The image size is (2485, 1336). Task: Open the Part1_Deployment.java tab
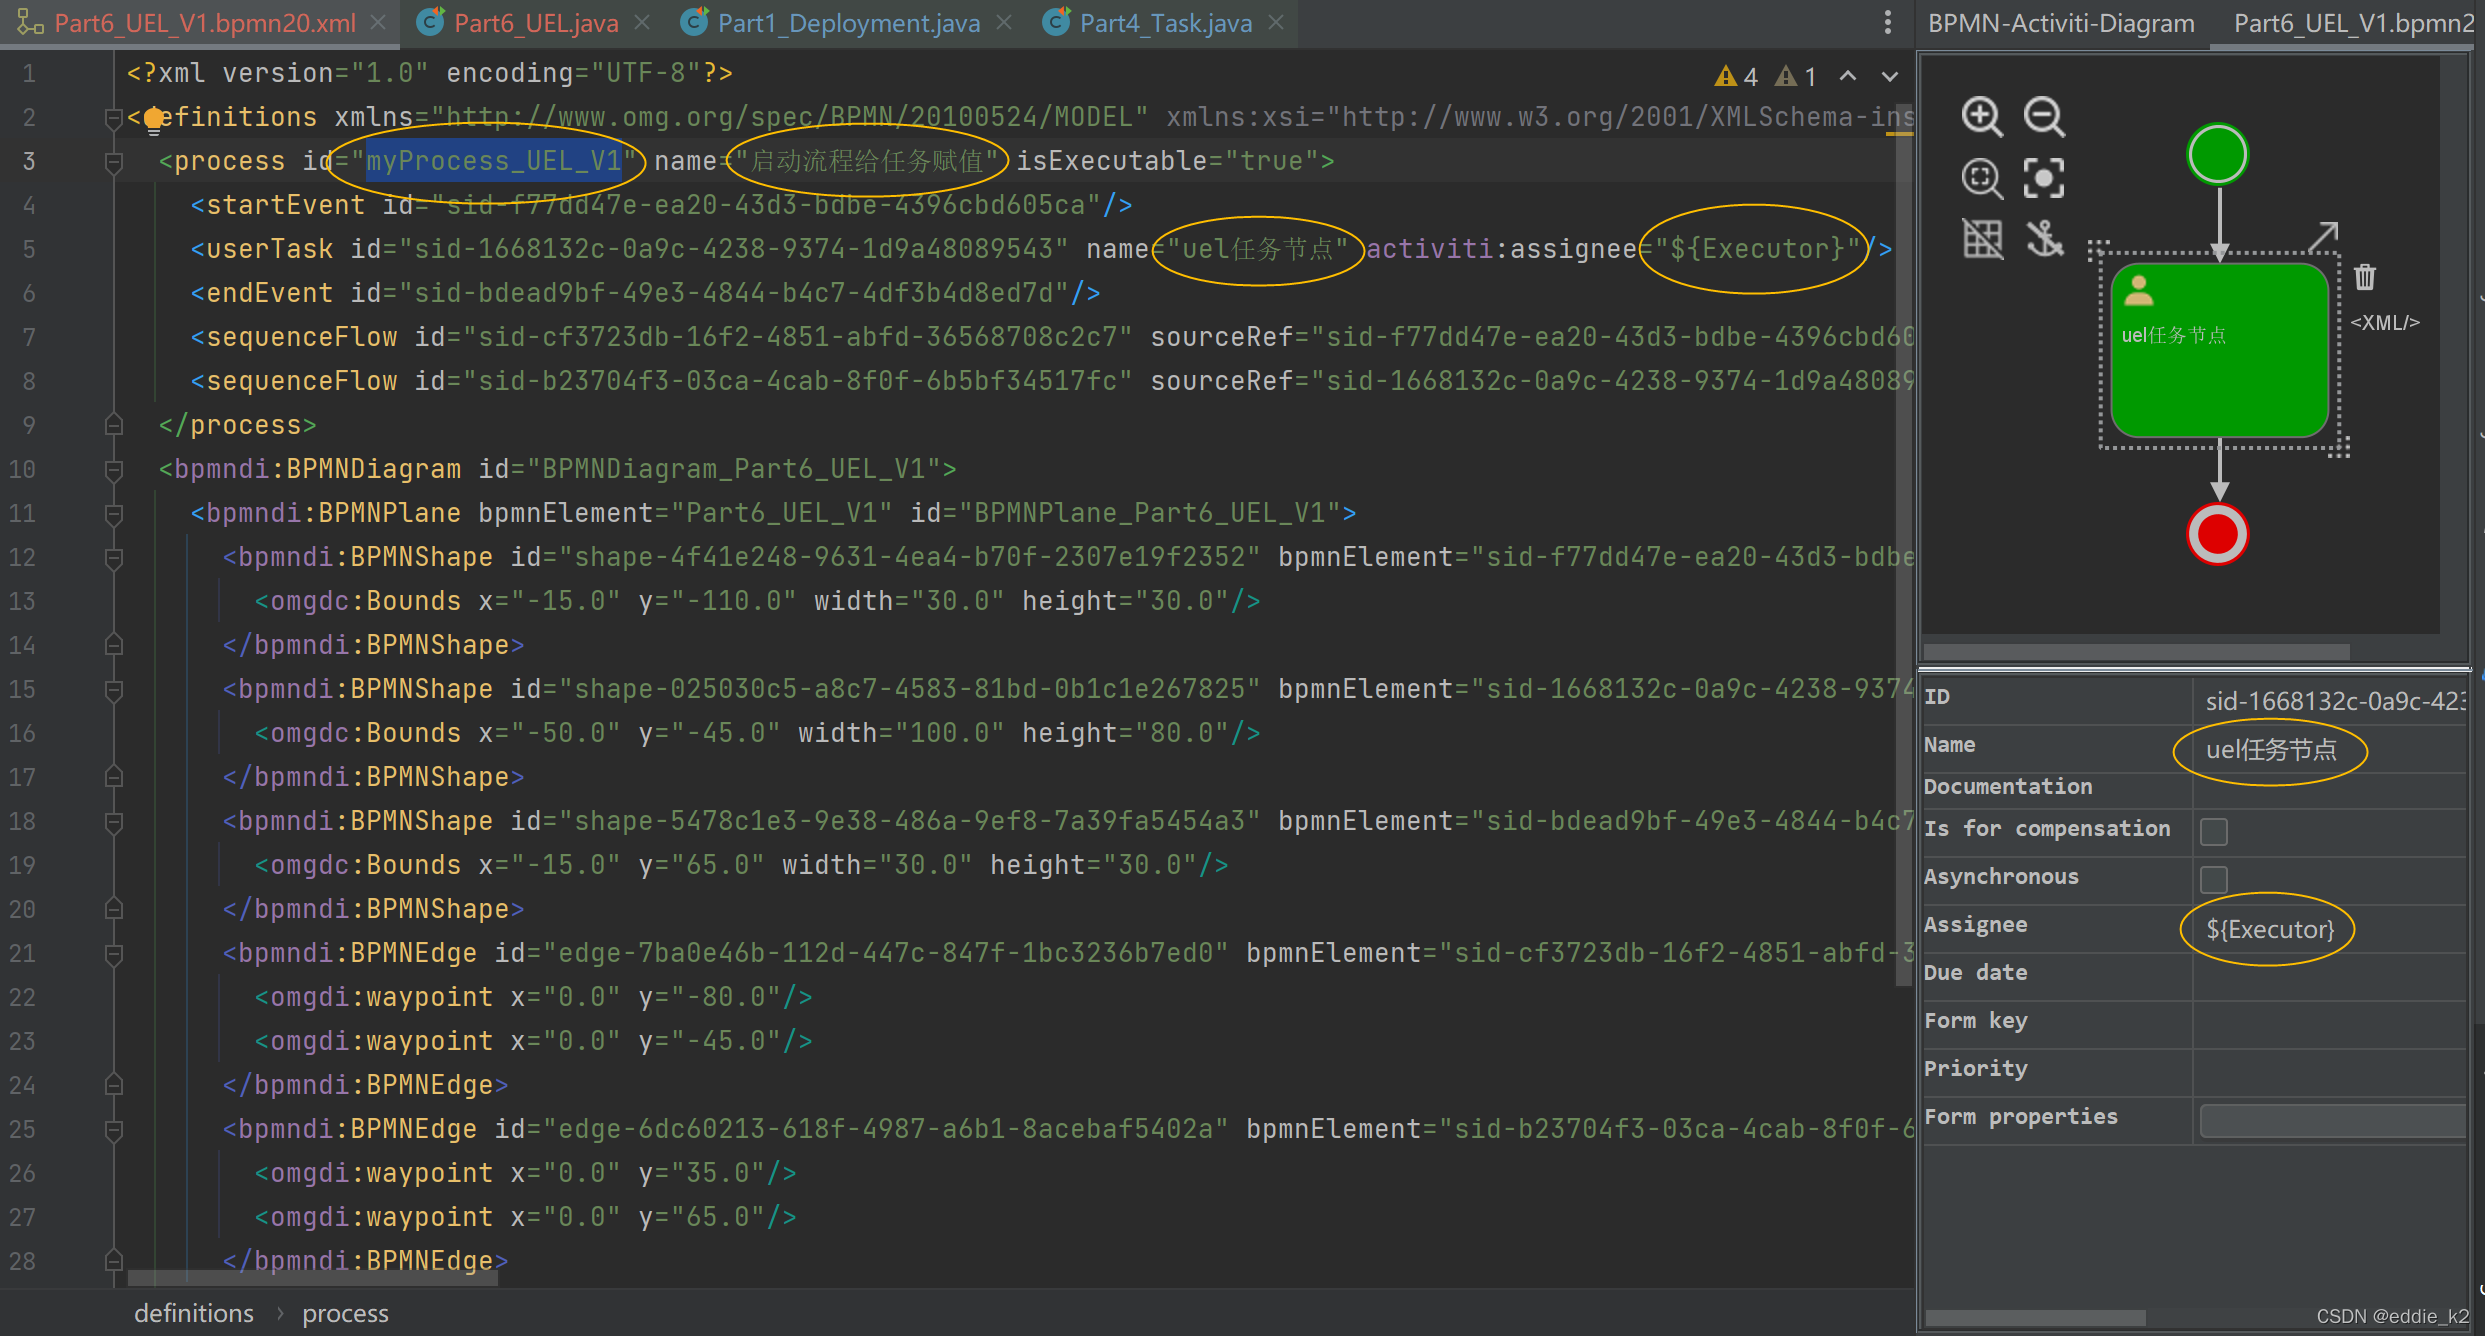(x=849, y=23)
